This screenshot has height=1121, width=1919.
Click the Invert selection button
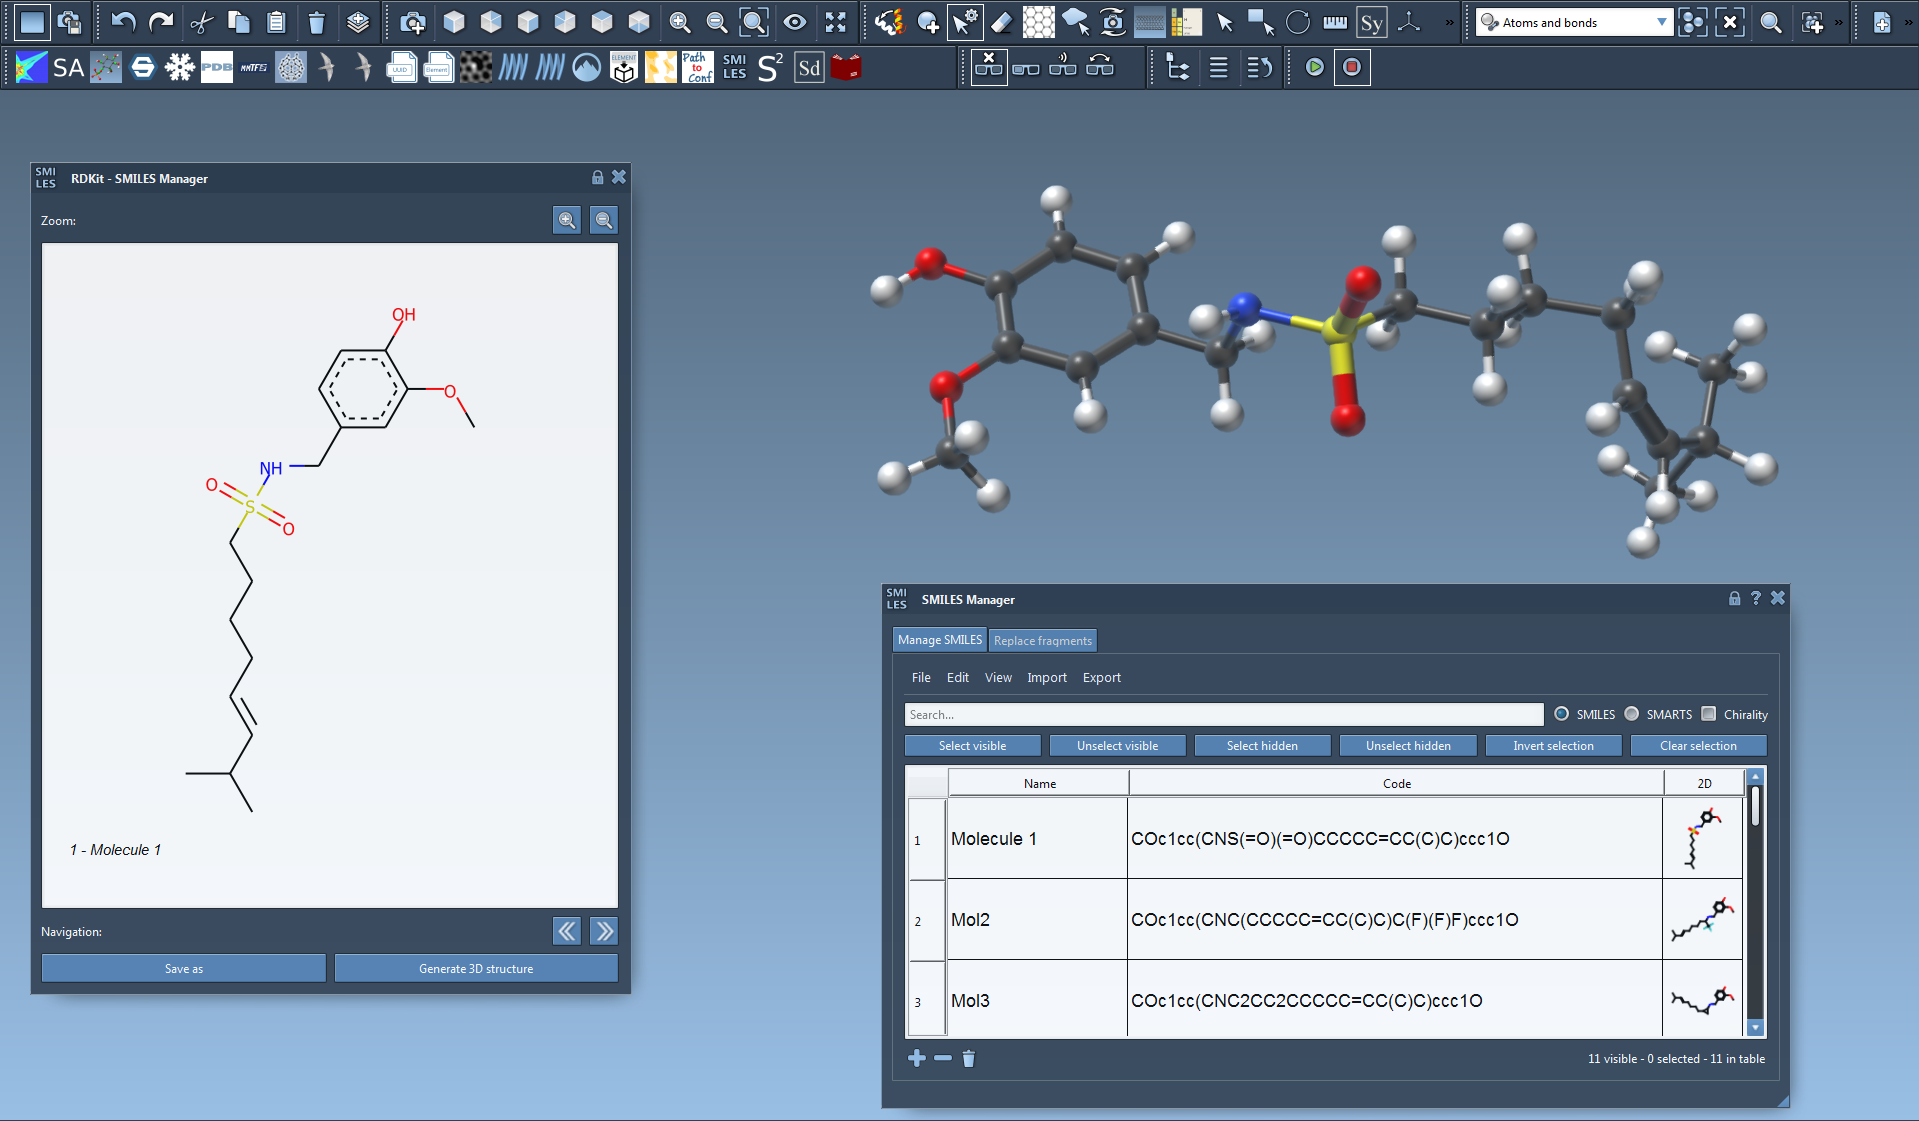coord(1552,745)
